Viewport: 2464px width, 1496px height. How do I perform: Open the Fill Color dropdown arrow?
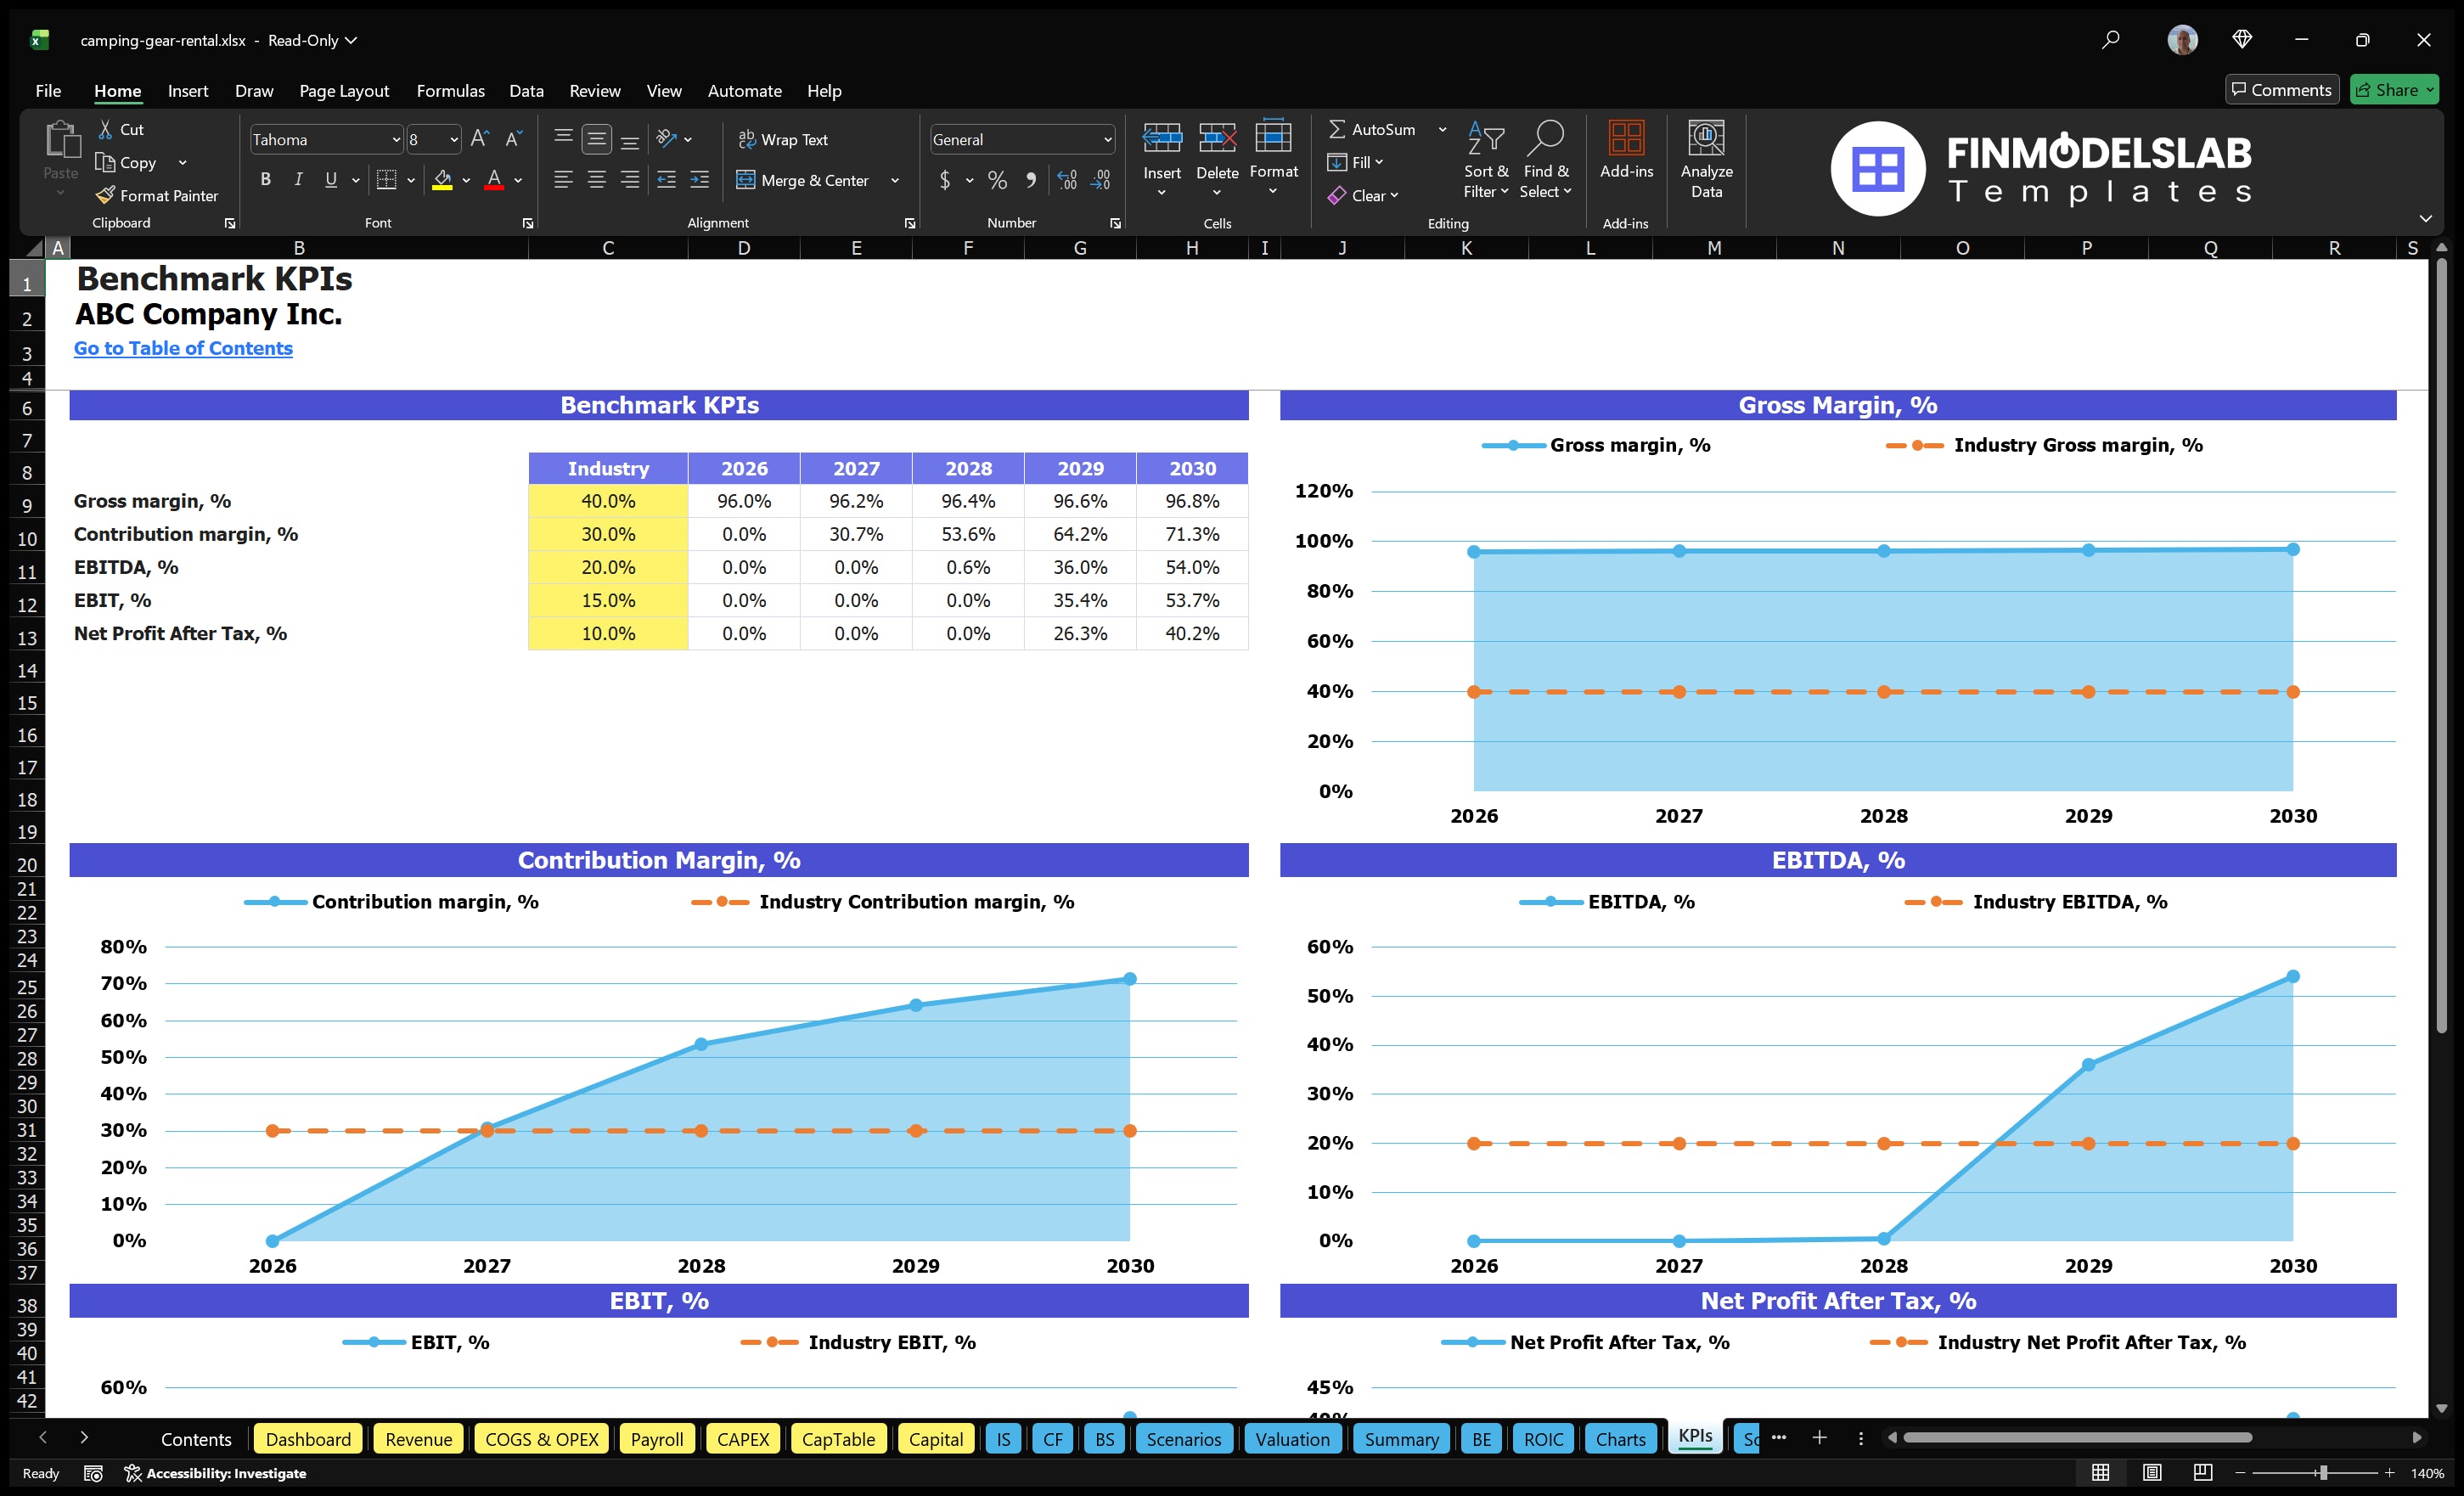(466, 181)
